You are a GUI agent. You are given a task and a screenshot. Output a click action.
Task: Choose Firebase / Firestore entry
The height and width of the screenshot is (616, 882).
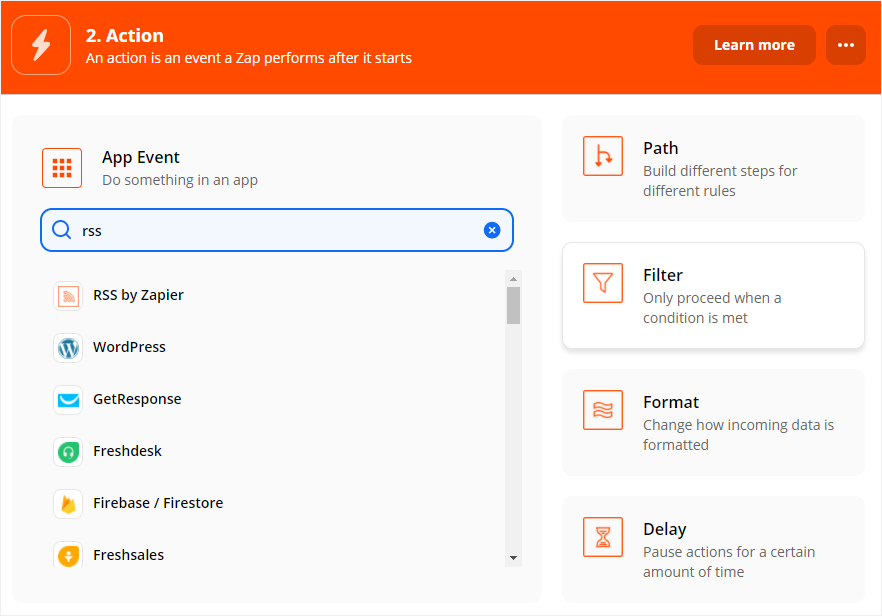pos(158,503)
